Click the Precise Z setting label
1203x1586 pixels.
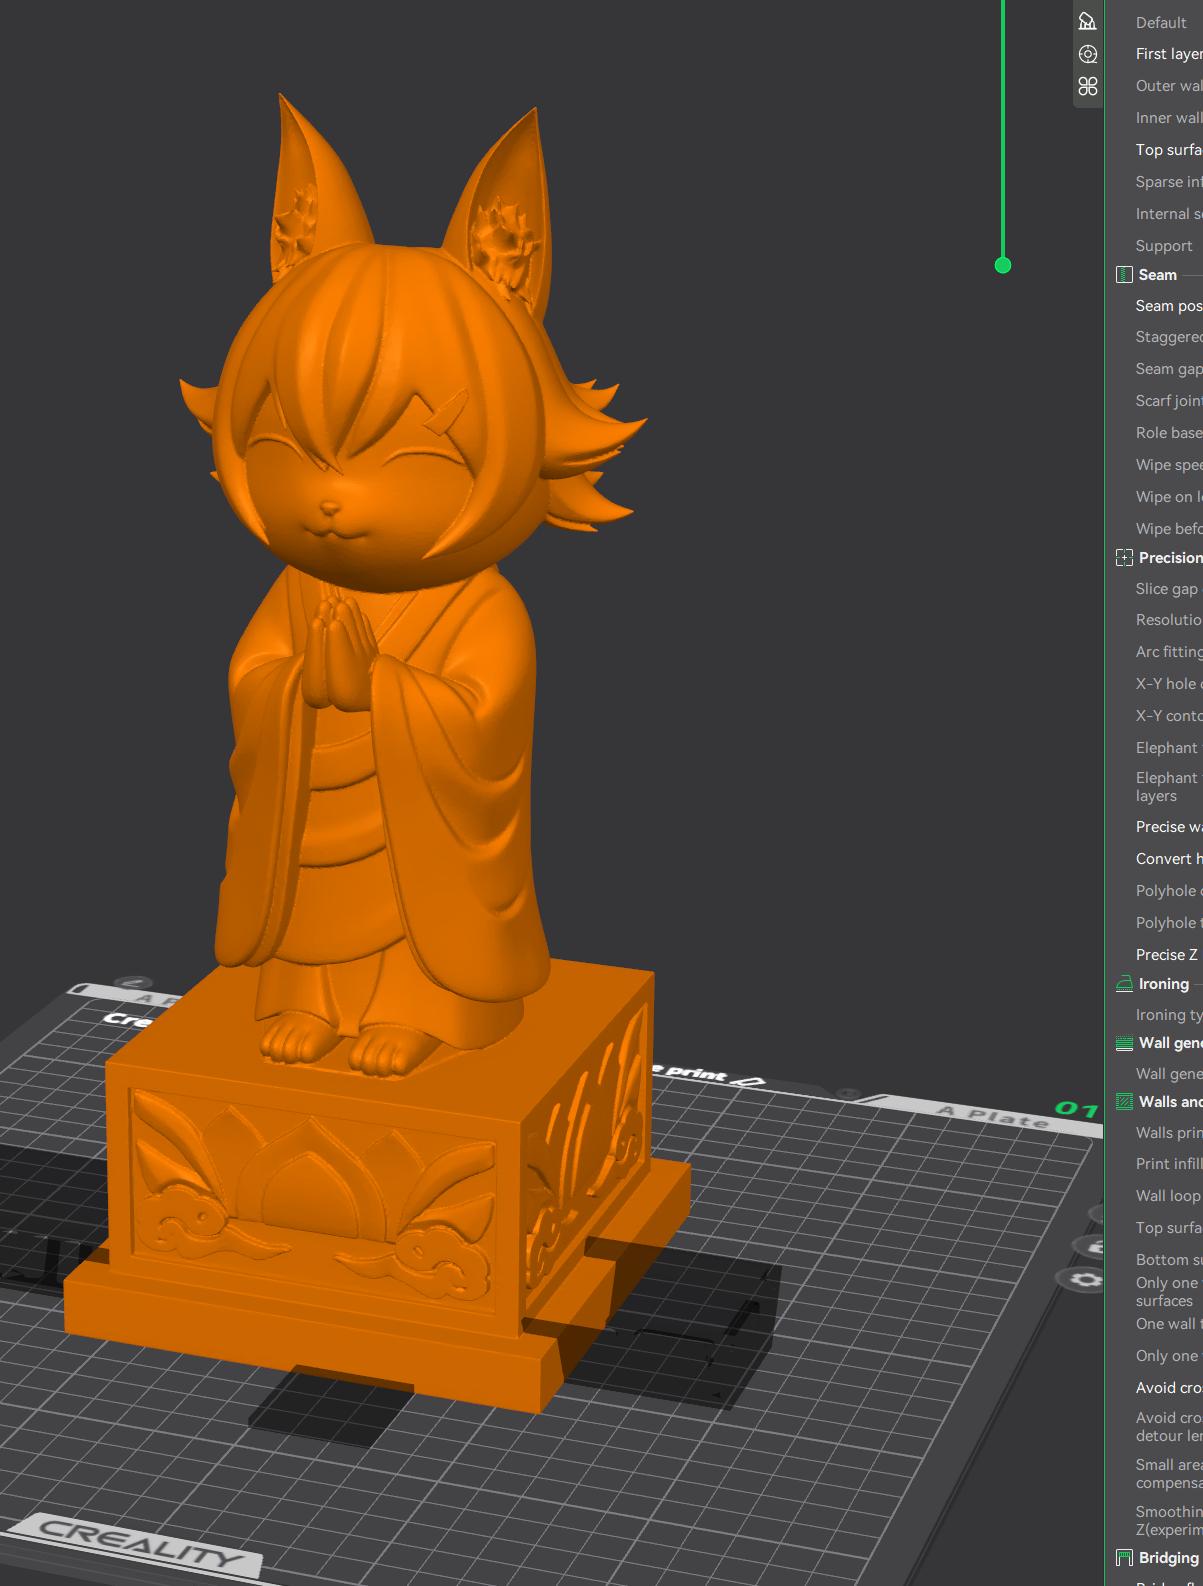pos(1166,955)
